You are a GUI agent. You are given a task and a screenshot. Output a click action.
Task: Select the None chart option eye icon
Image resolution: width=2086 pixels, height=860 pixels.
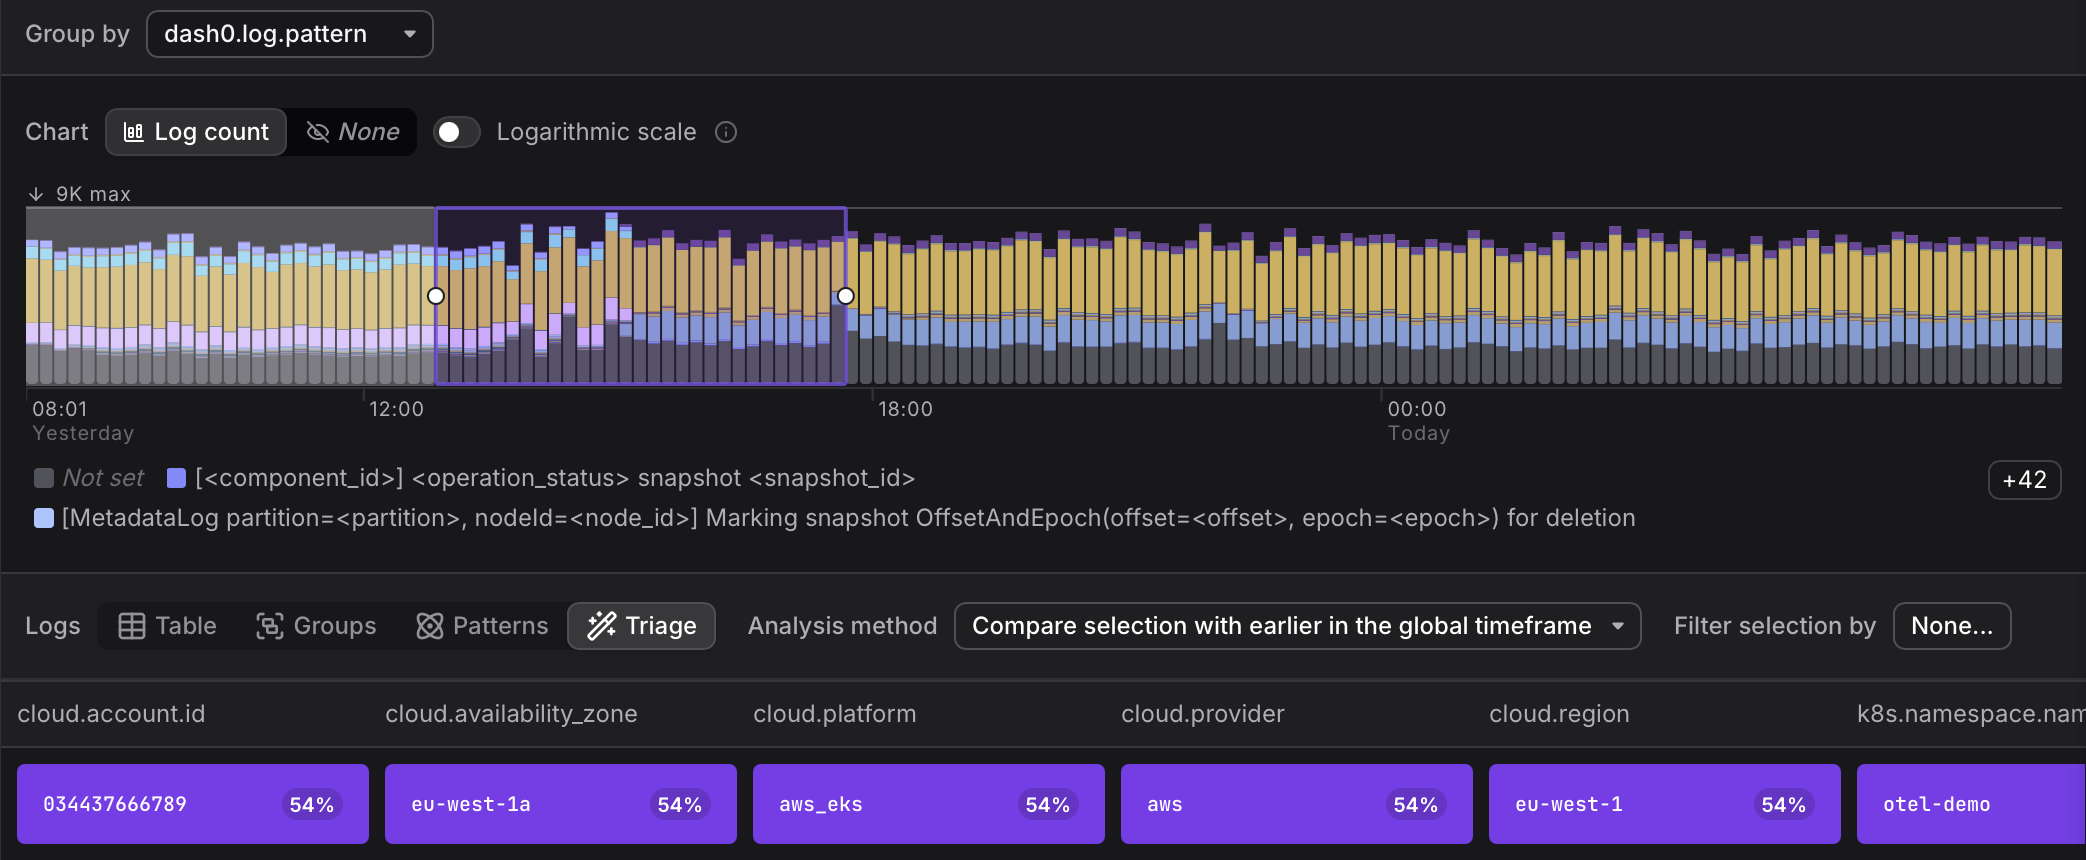pos(318,132)
